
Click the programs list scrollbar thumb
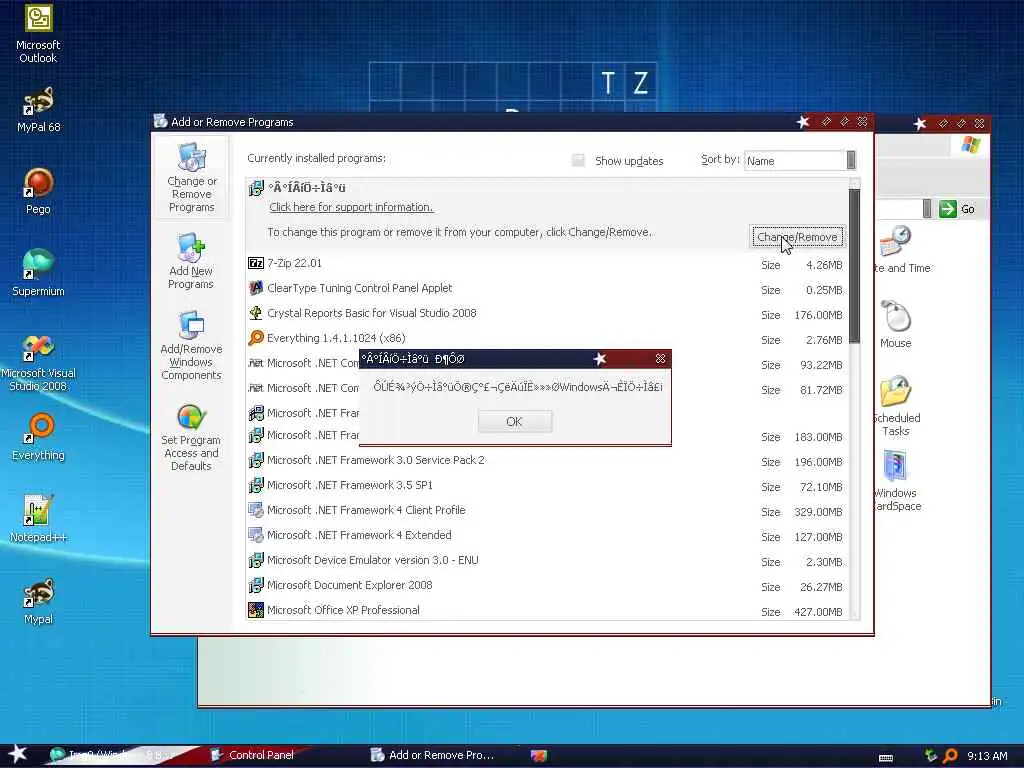pos(854,266)
